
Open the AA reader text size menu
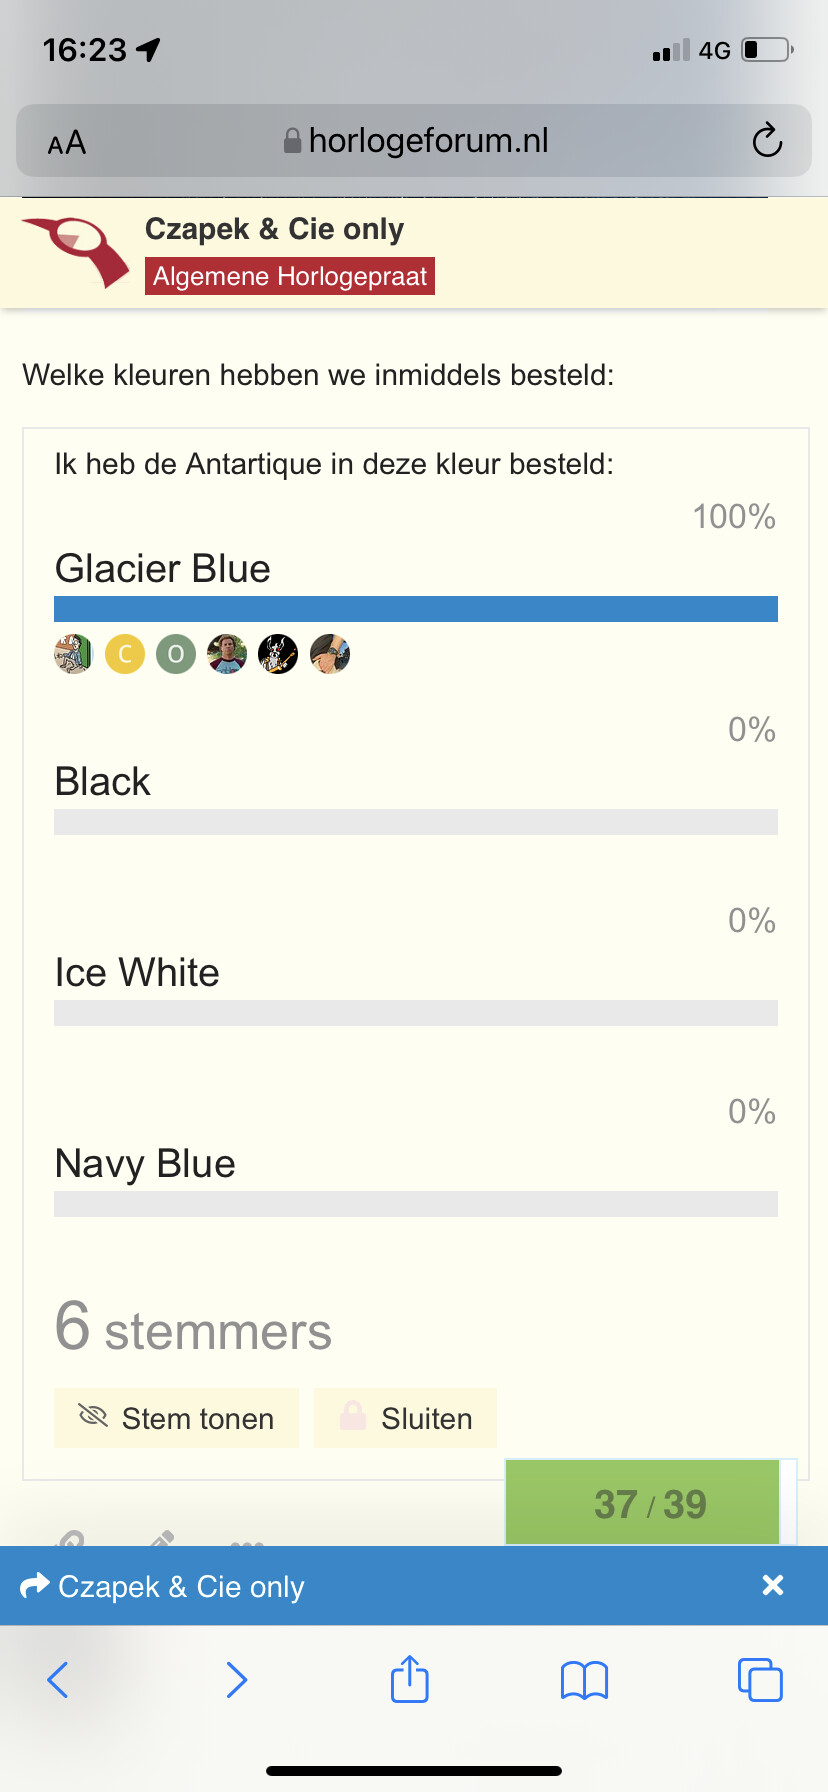click(x=67, y=143)
